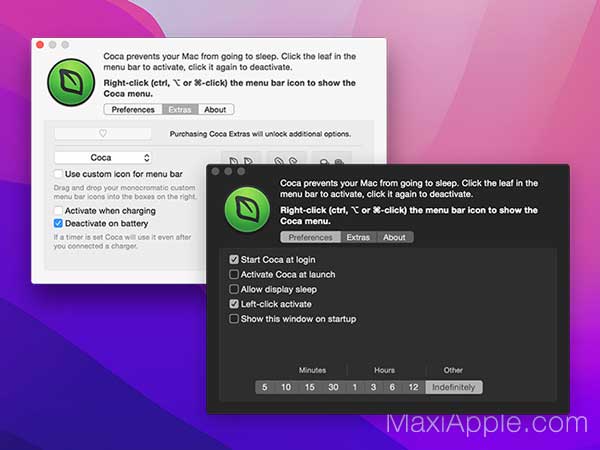Set timer to 10 minutes
This screenshot has height=450, width=600.
click(286, 387)
